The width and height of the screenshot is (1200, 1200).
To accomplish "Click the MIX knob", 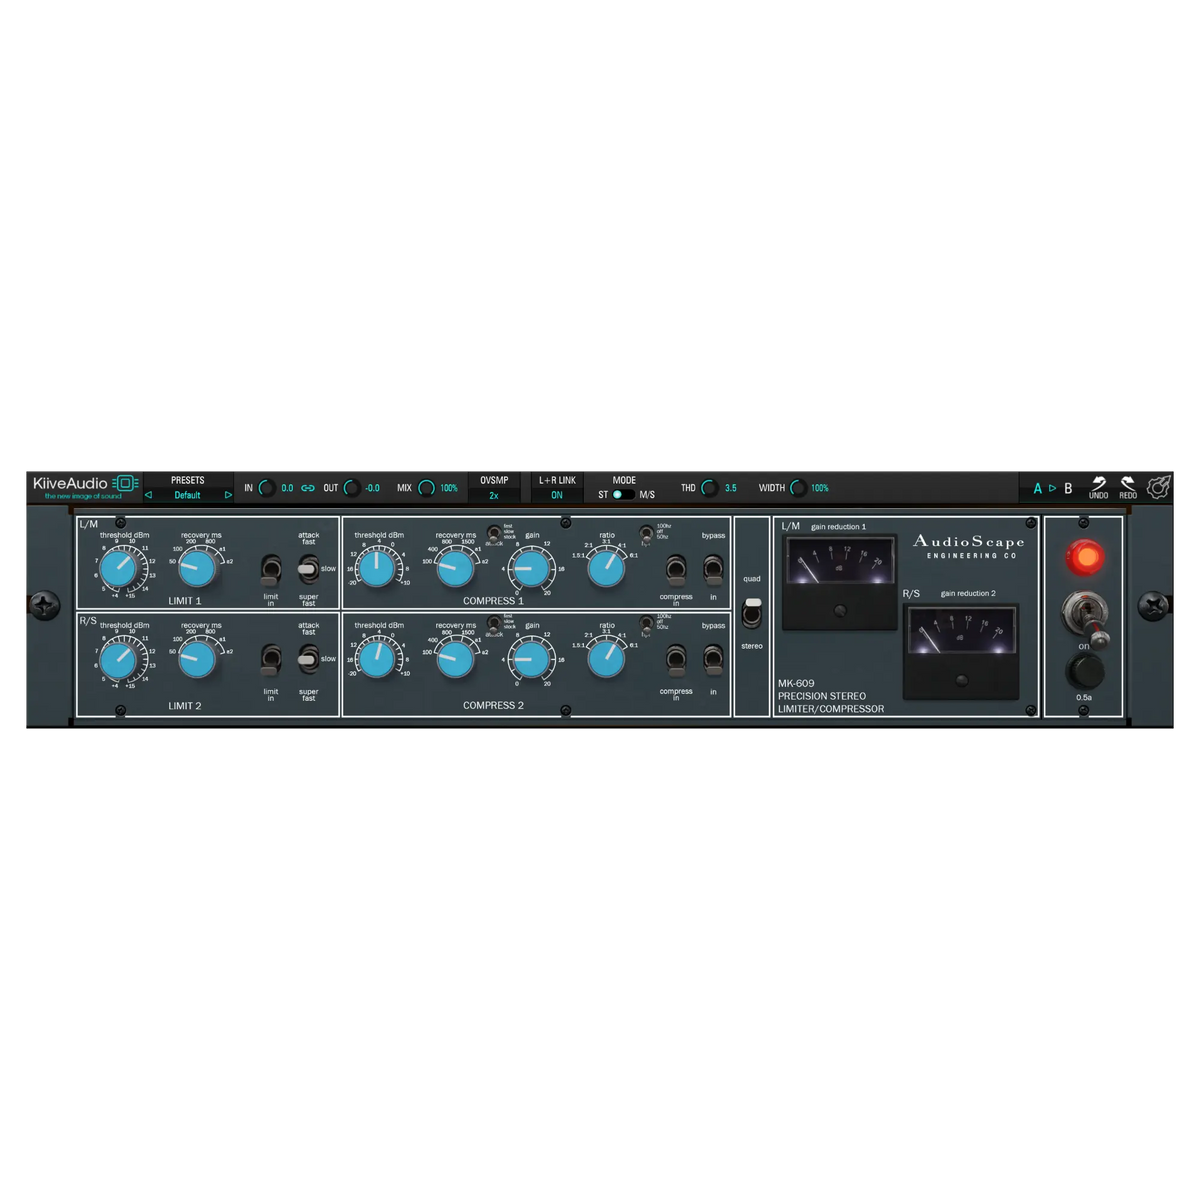I will click(426, 488).
